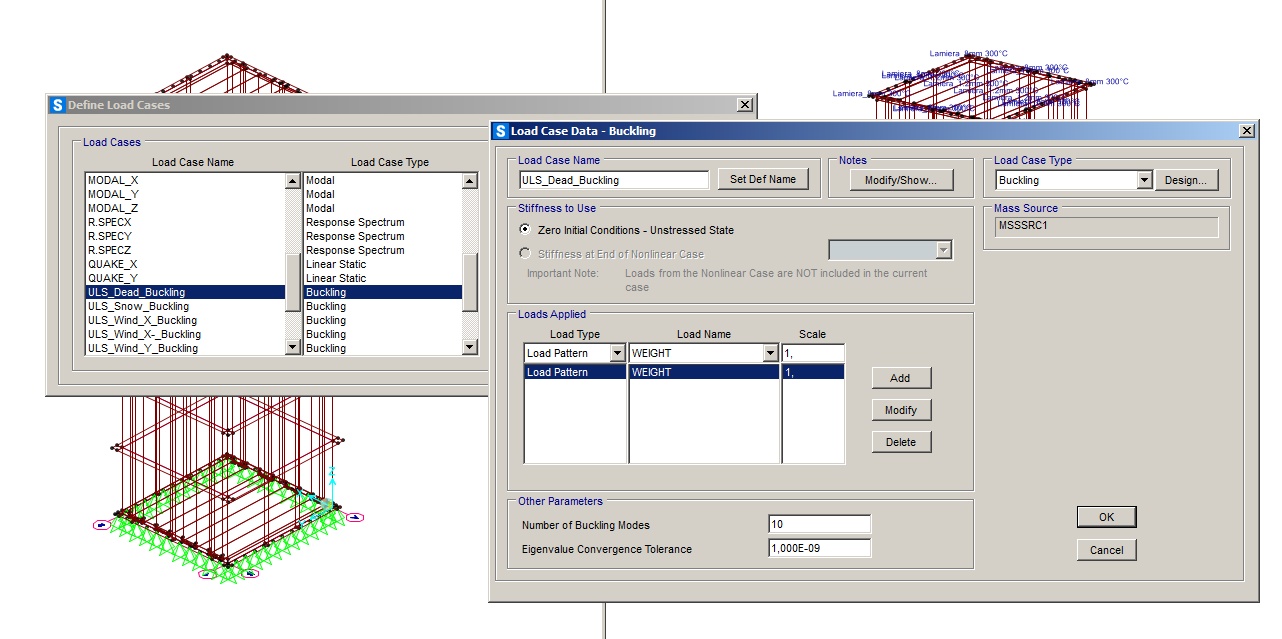
Task: Select Zero Initial Conditions radio button
Action: coord(525,230)
